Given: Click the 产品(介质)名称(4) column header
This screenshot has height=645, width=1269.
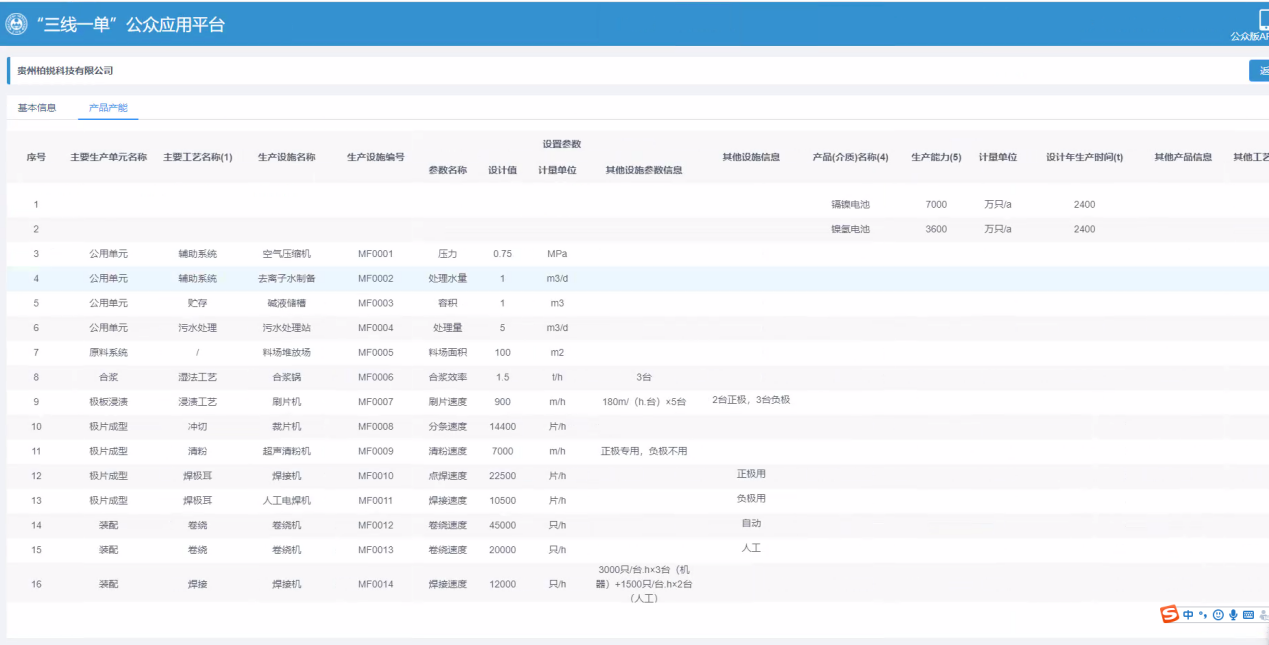Looking at the screenshot, I should (851, 157).
